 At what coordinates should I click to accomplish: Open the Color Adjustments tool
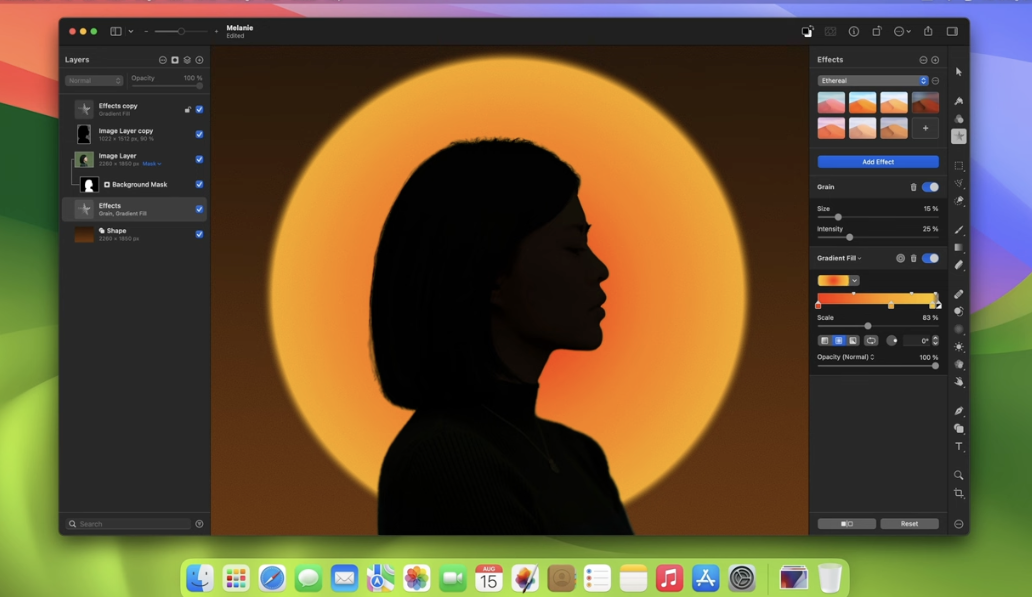958,119
